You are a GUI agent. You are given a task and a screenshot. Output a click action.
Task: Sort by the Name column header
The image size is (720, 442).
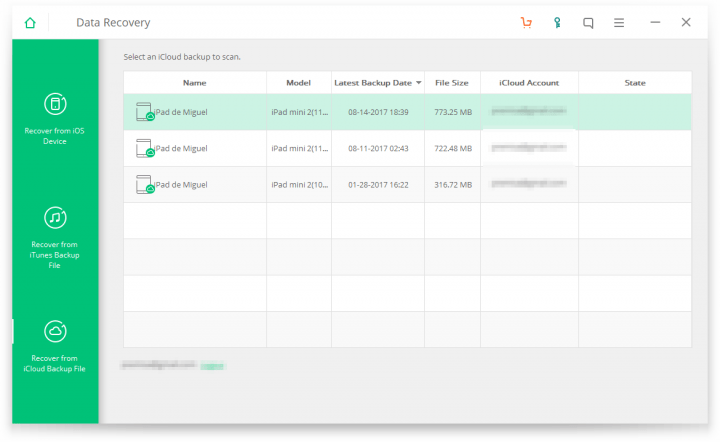click(x=195, y=83)
